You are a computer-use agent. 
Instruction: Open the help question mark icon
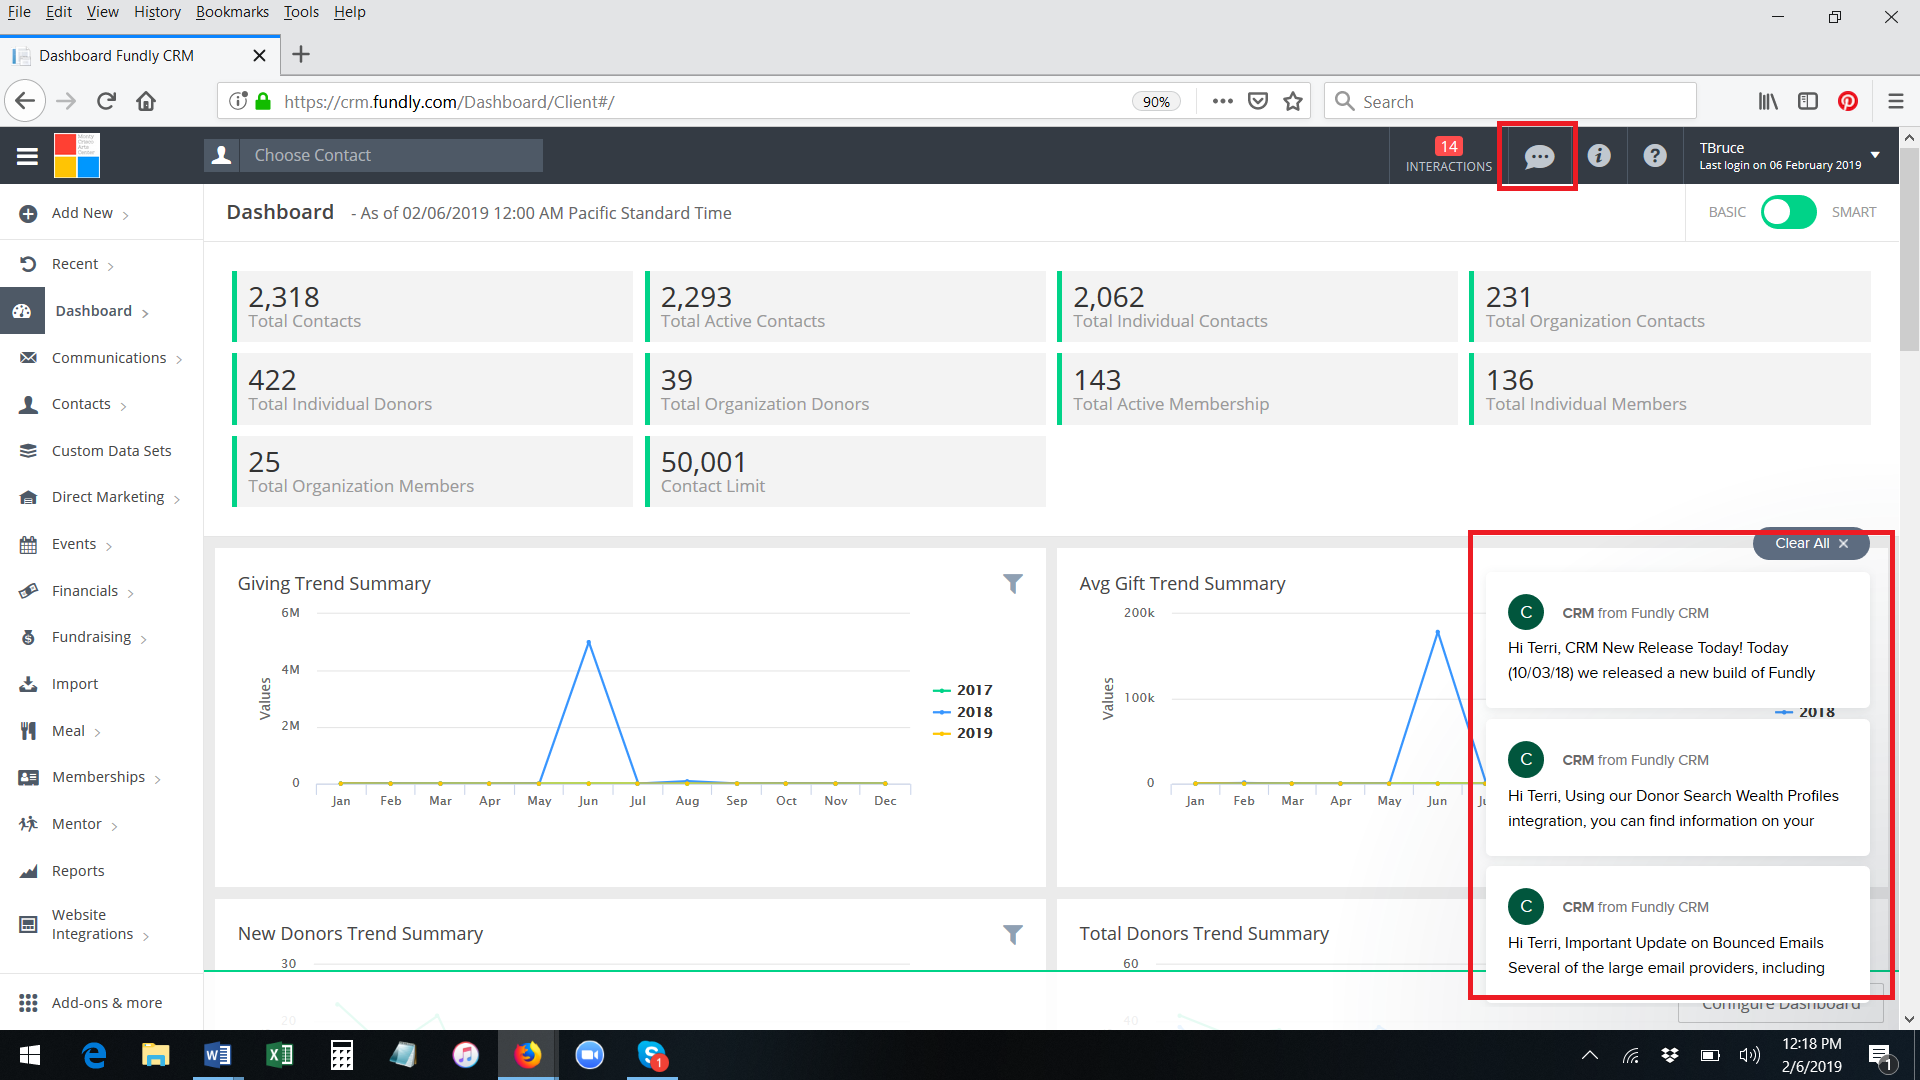(1655, 155)
